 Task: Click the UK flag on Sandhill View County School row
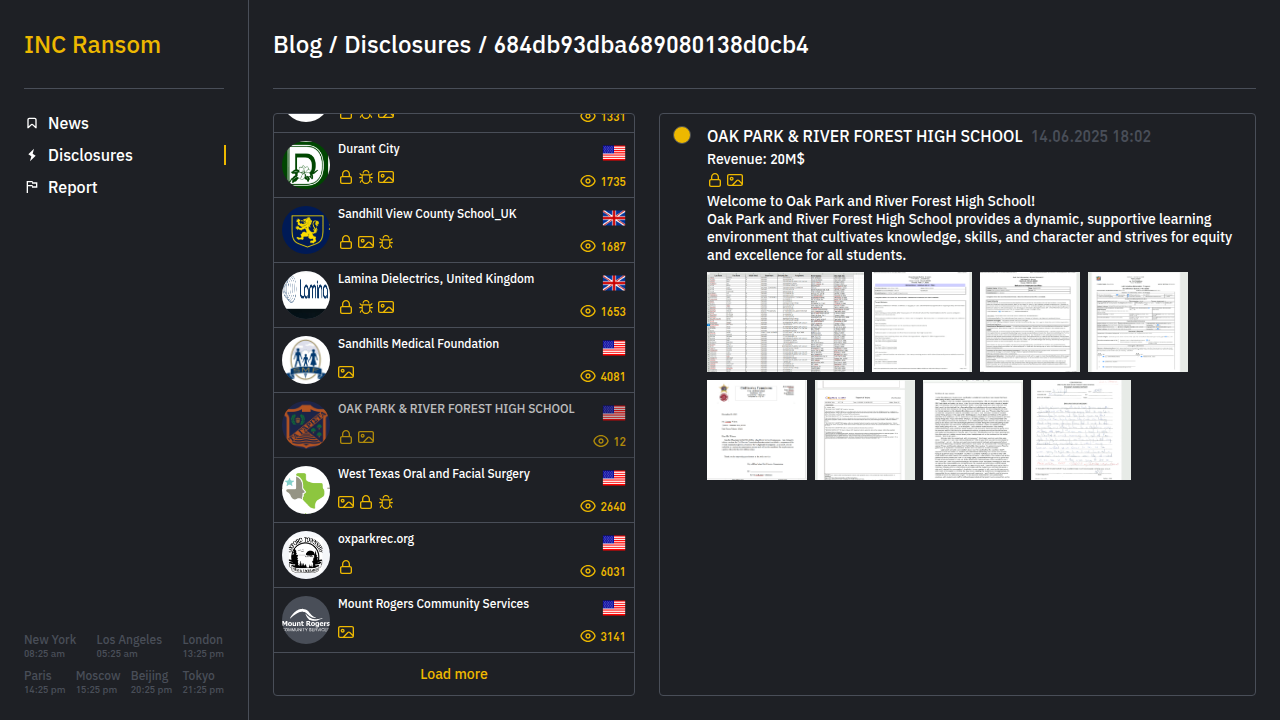tap(614, 218)
